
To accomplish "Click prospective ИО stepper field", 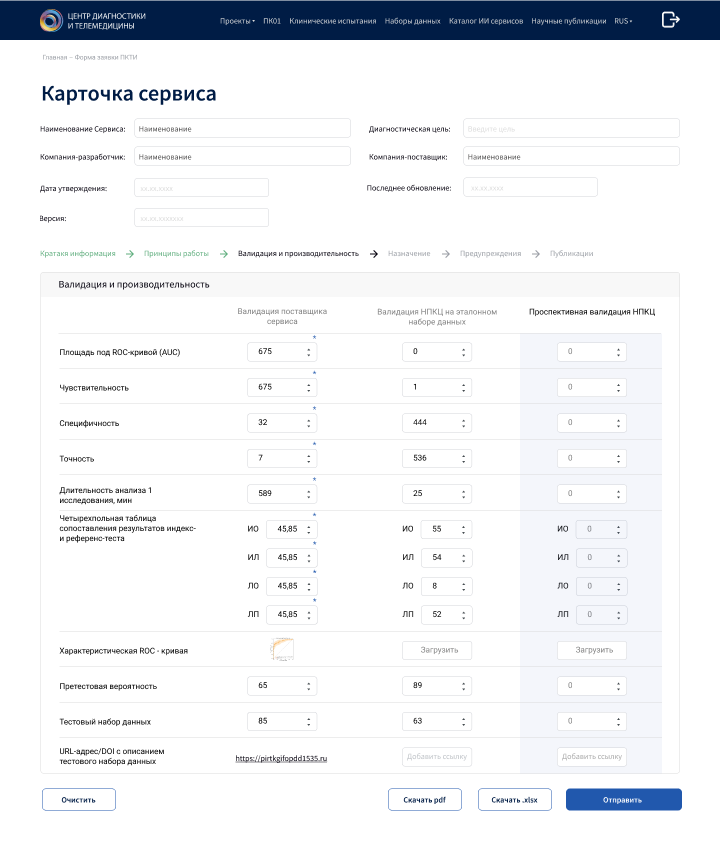I will (x=601, y=529).
